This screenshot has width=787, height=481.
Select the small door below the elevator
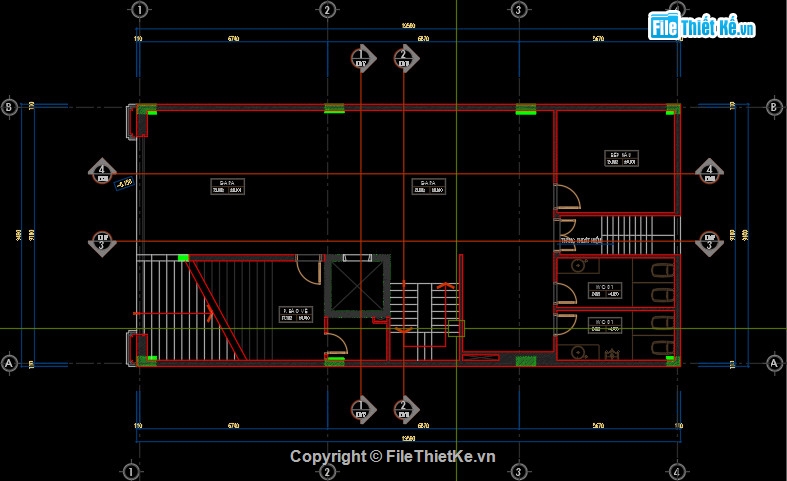click(x=336, y=344)
